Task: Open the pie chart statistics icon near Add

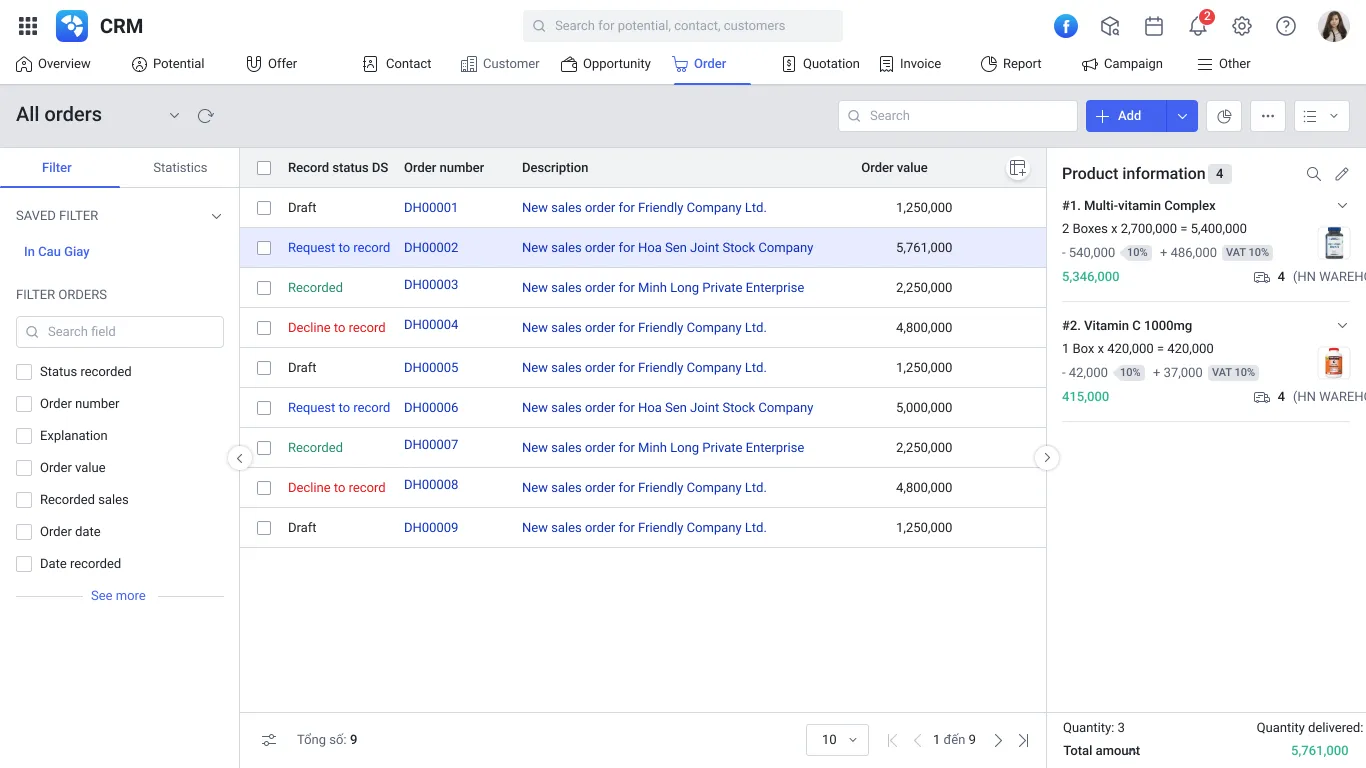Action: [1223, 115]
